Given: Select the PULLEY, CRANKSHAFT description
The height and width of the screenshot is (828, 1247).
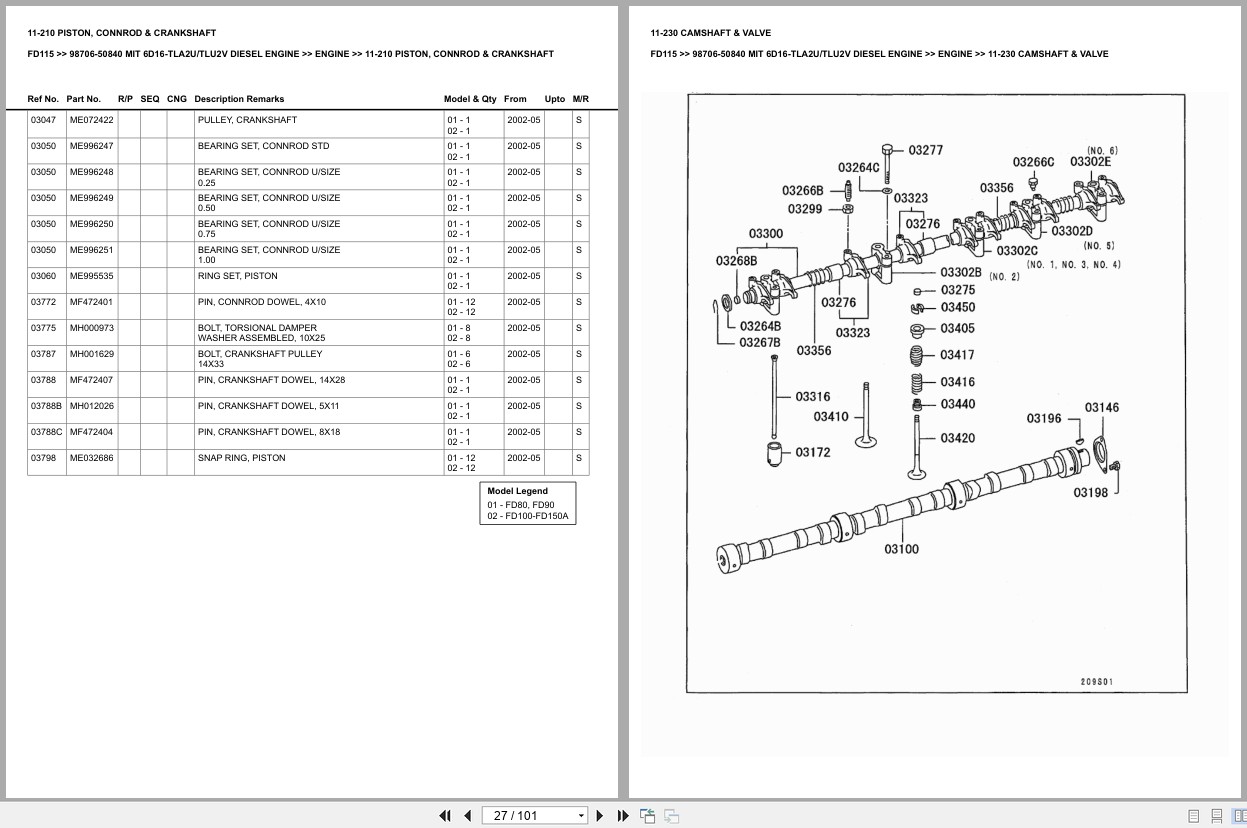Looking at the screenshot, I should tap(247, 120).
